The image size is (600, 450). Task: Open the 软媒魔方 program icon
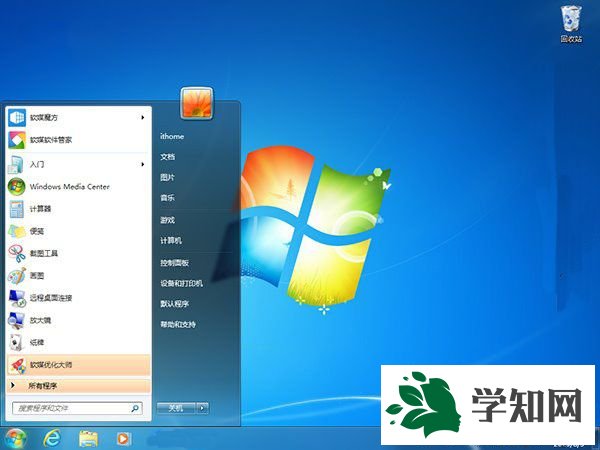[x=17, y=117]
